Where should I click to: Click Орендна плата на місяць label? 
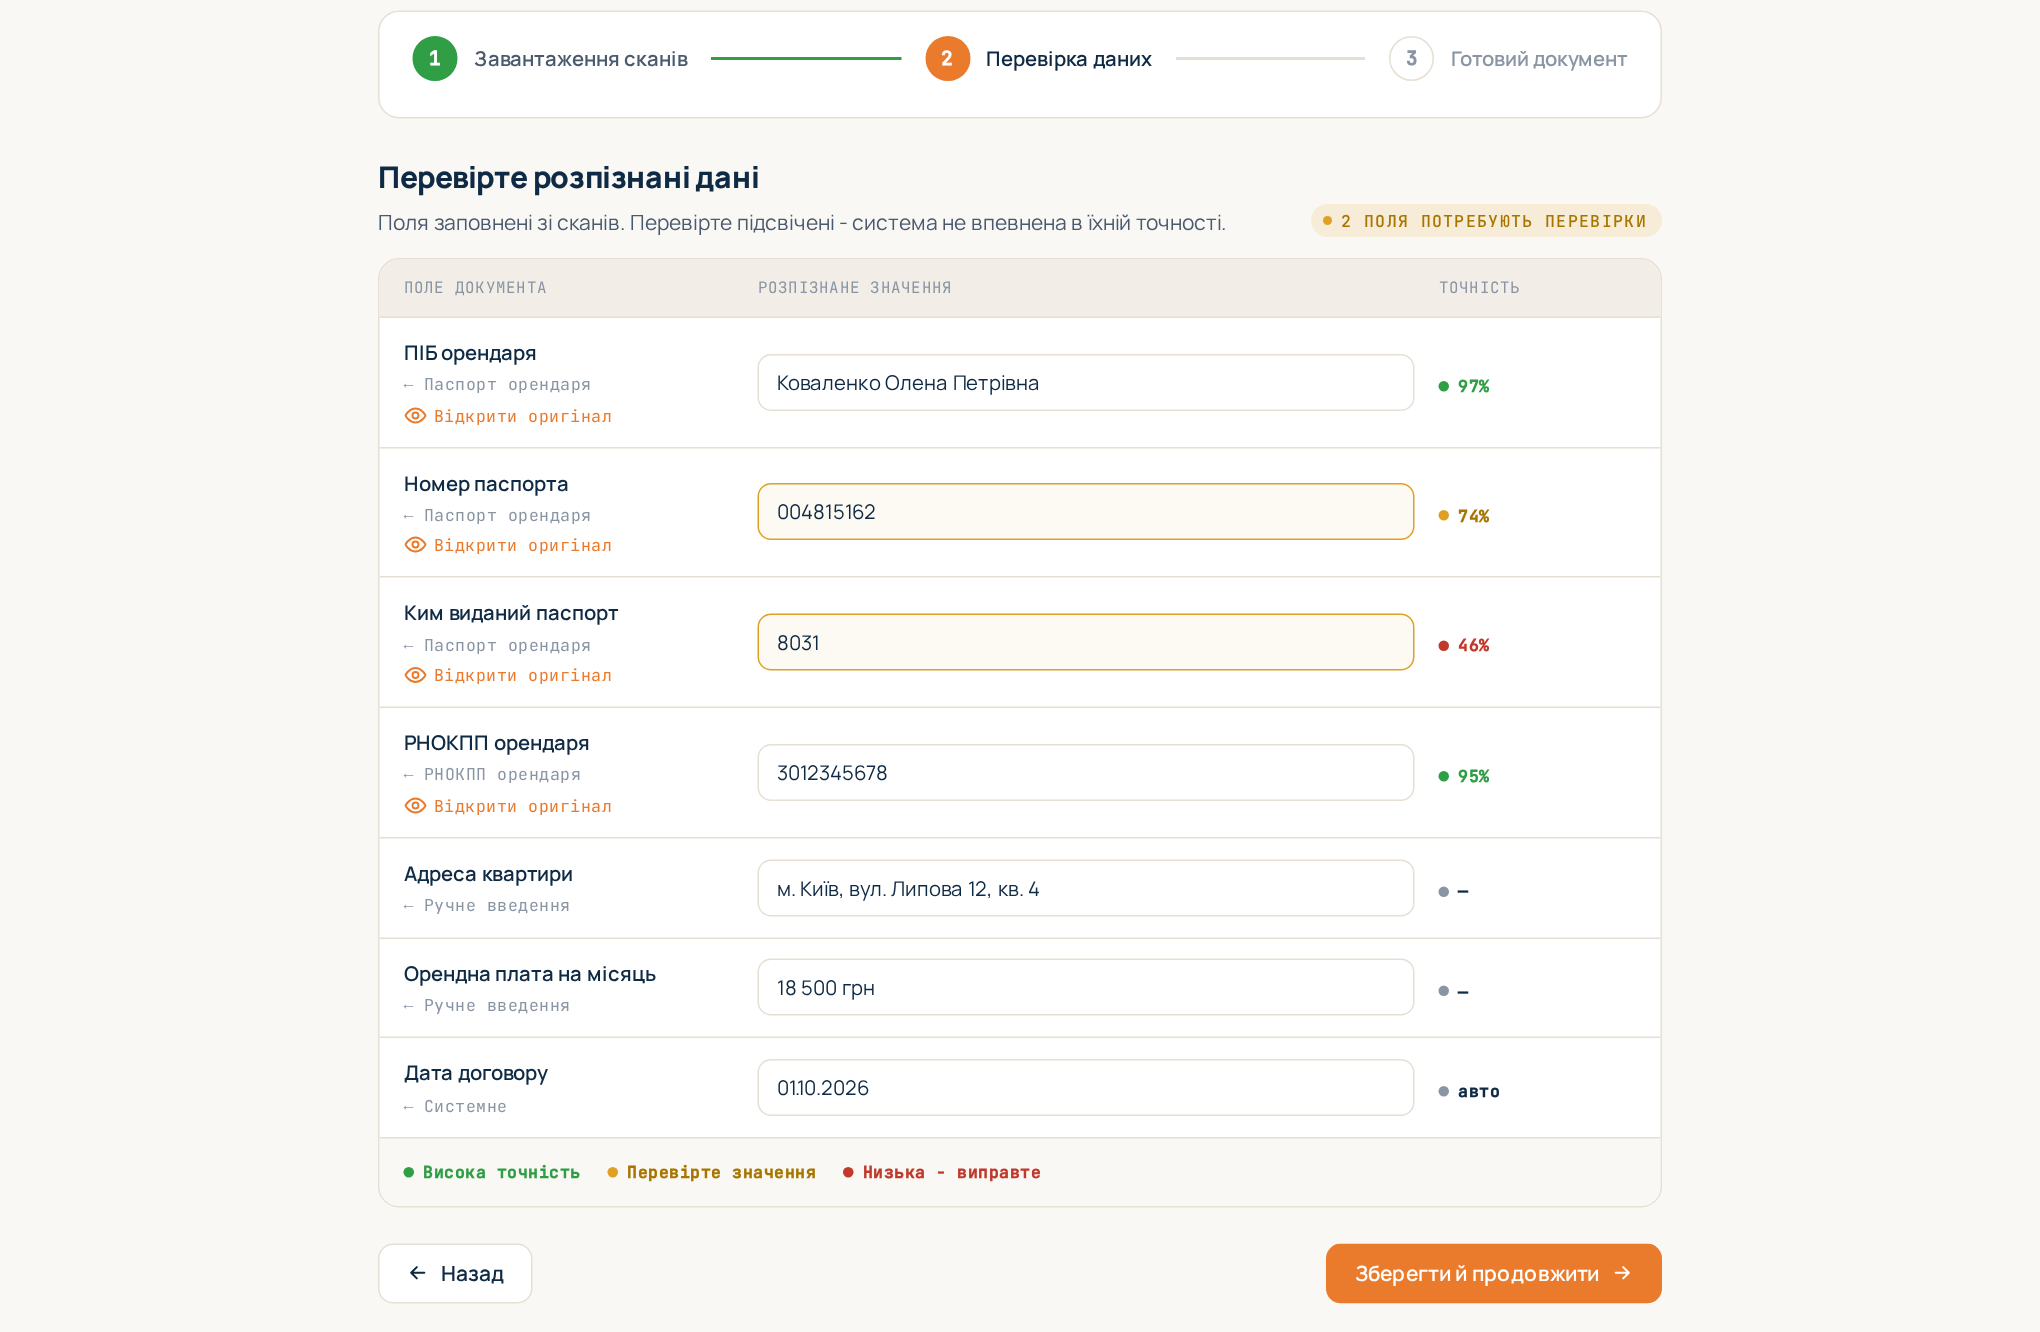pos(530,974)
